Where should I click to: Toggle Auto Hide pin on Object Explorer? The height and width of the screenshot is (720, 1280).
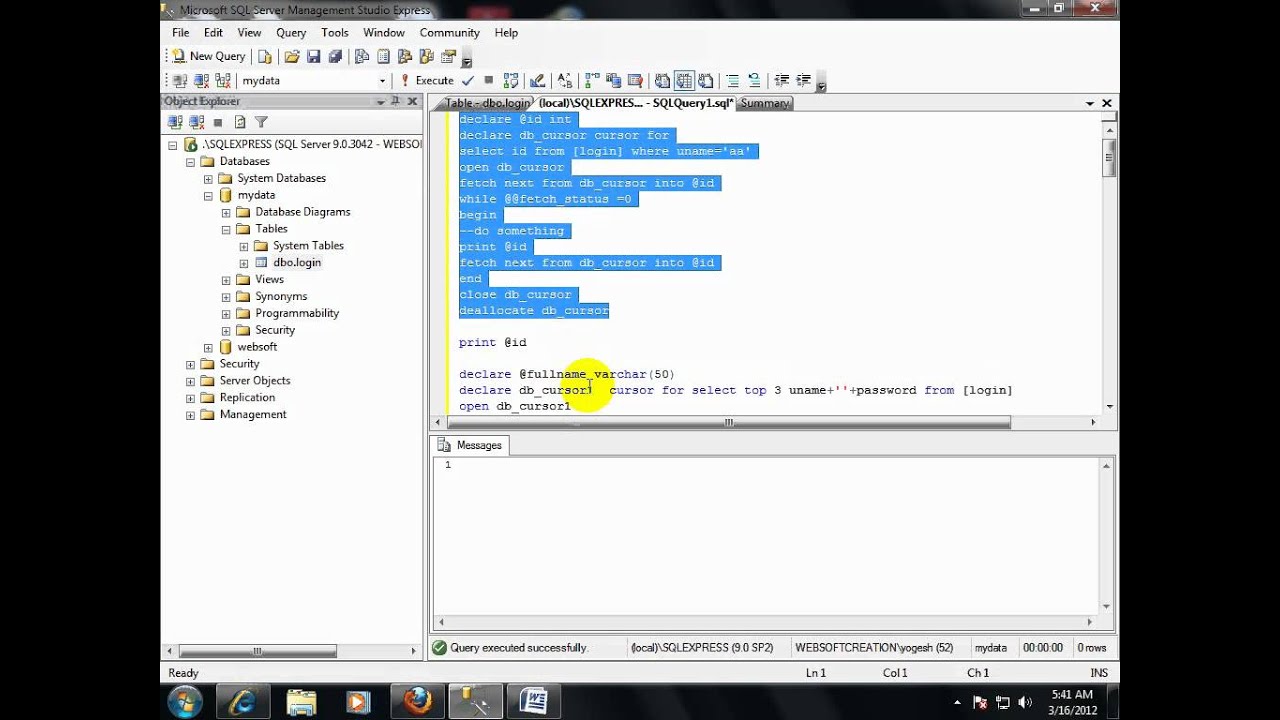pos(396,101)
